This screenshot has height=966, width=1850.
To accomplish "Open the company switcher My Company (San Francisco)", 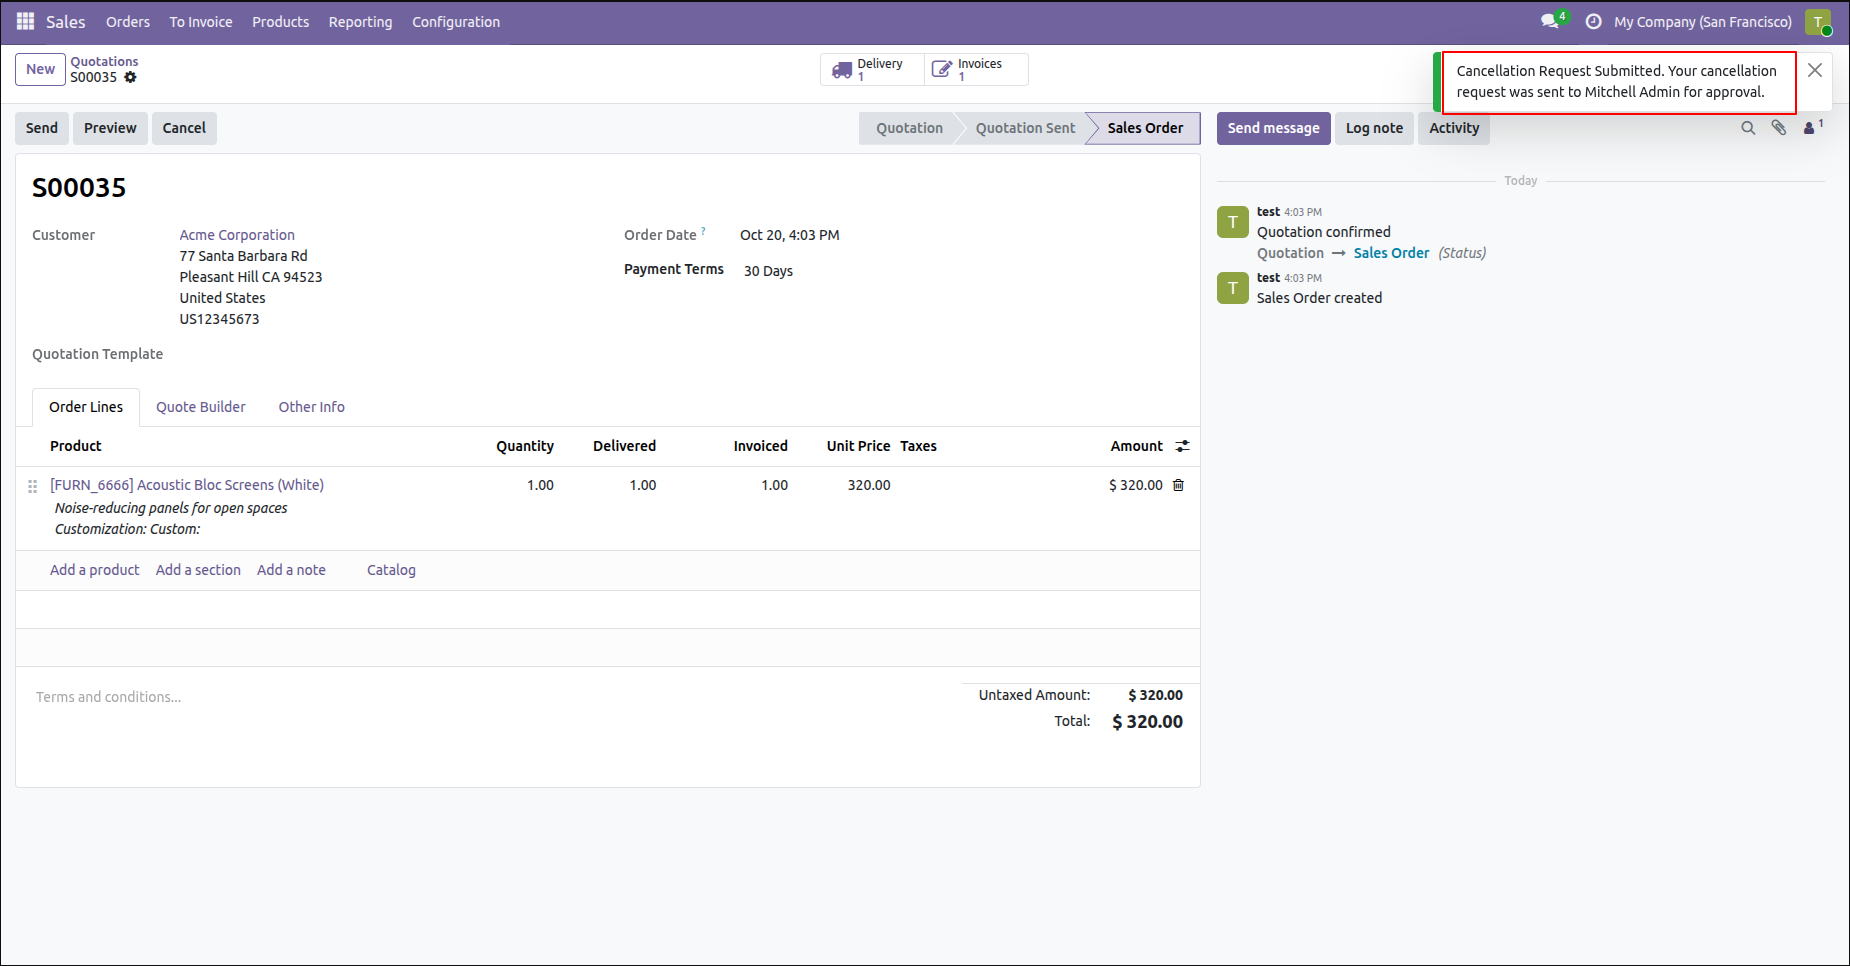I will [x=1702, y=22].
